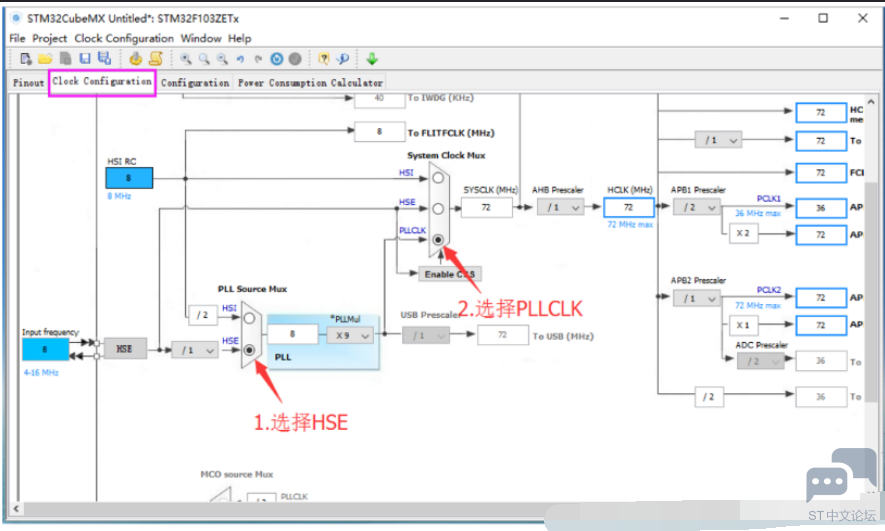Open the help question mark icon
Screen dimensions: 885x531
click(324, 59)
